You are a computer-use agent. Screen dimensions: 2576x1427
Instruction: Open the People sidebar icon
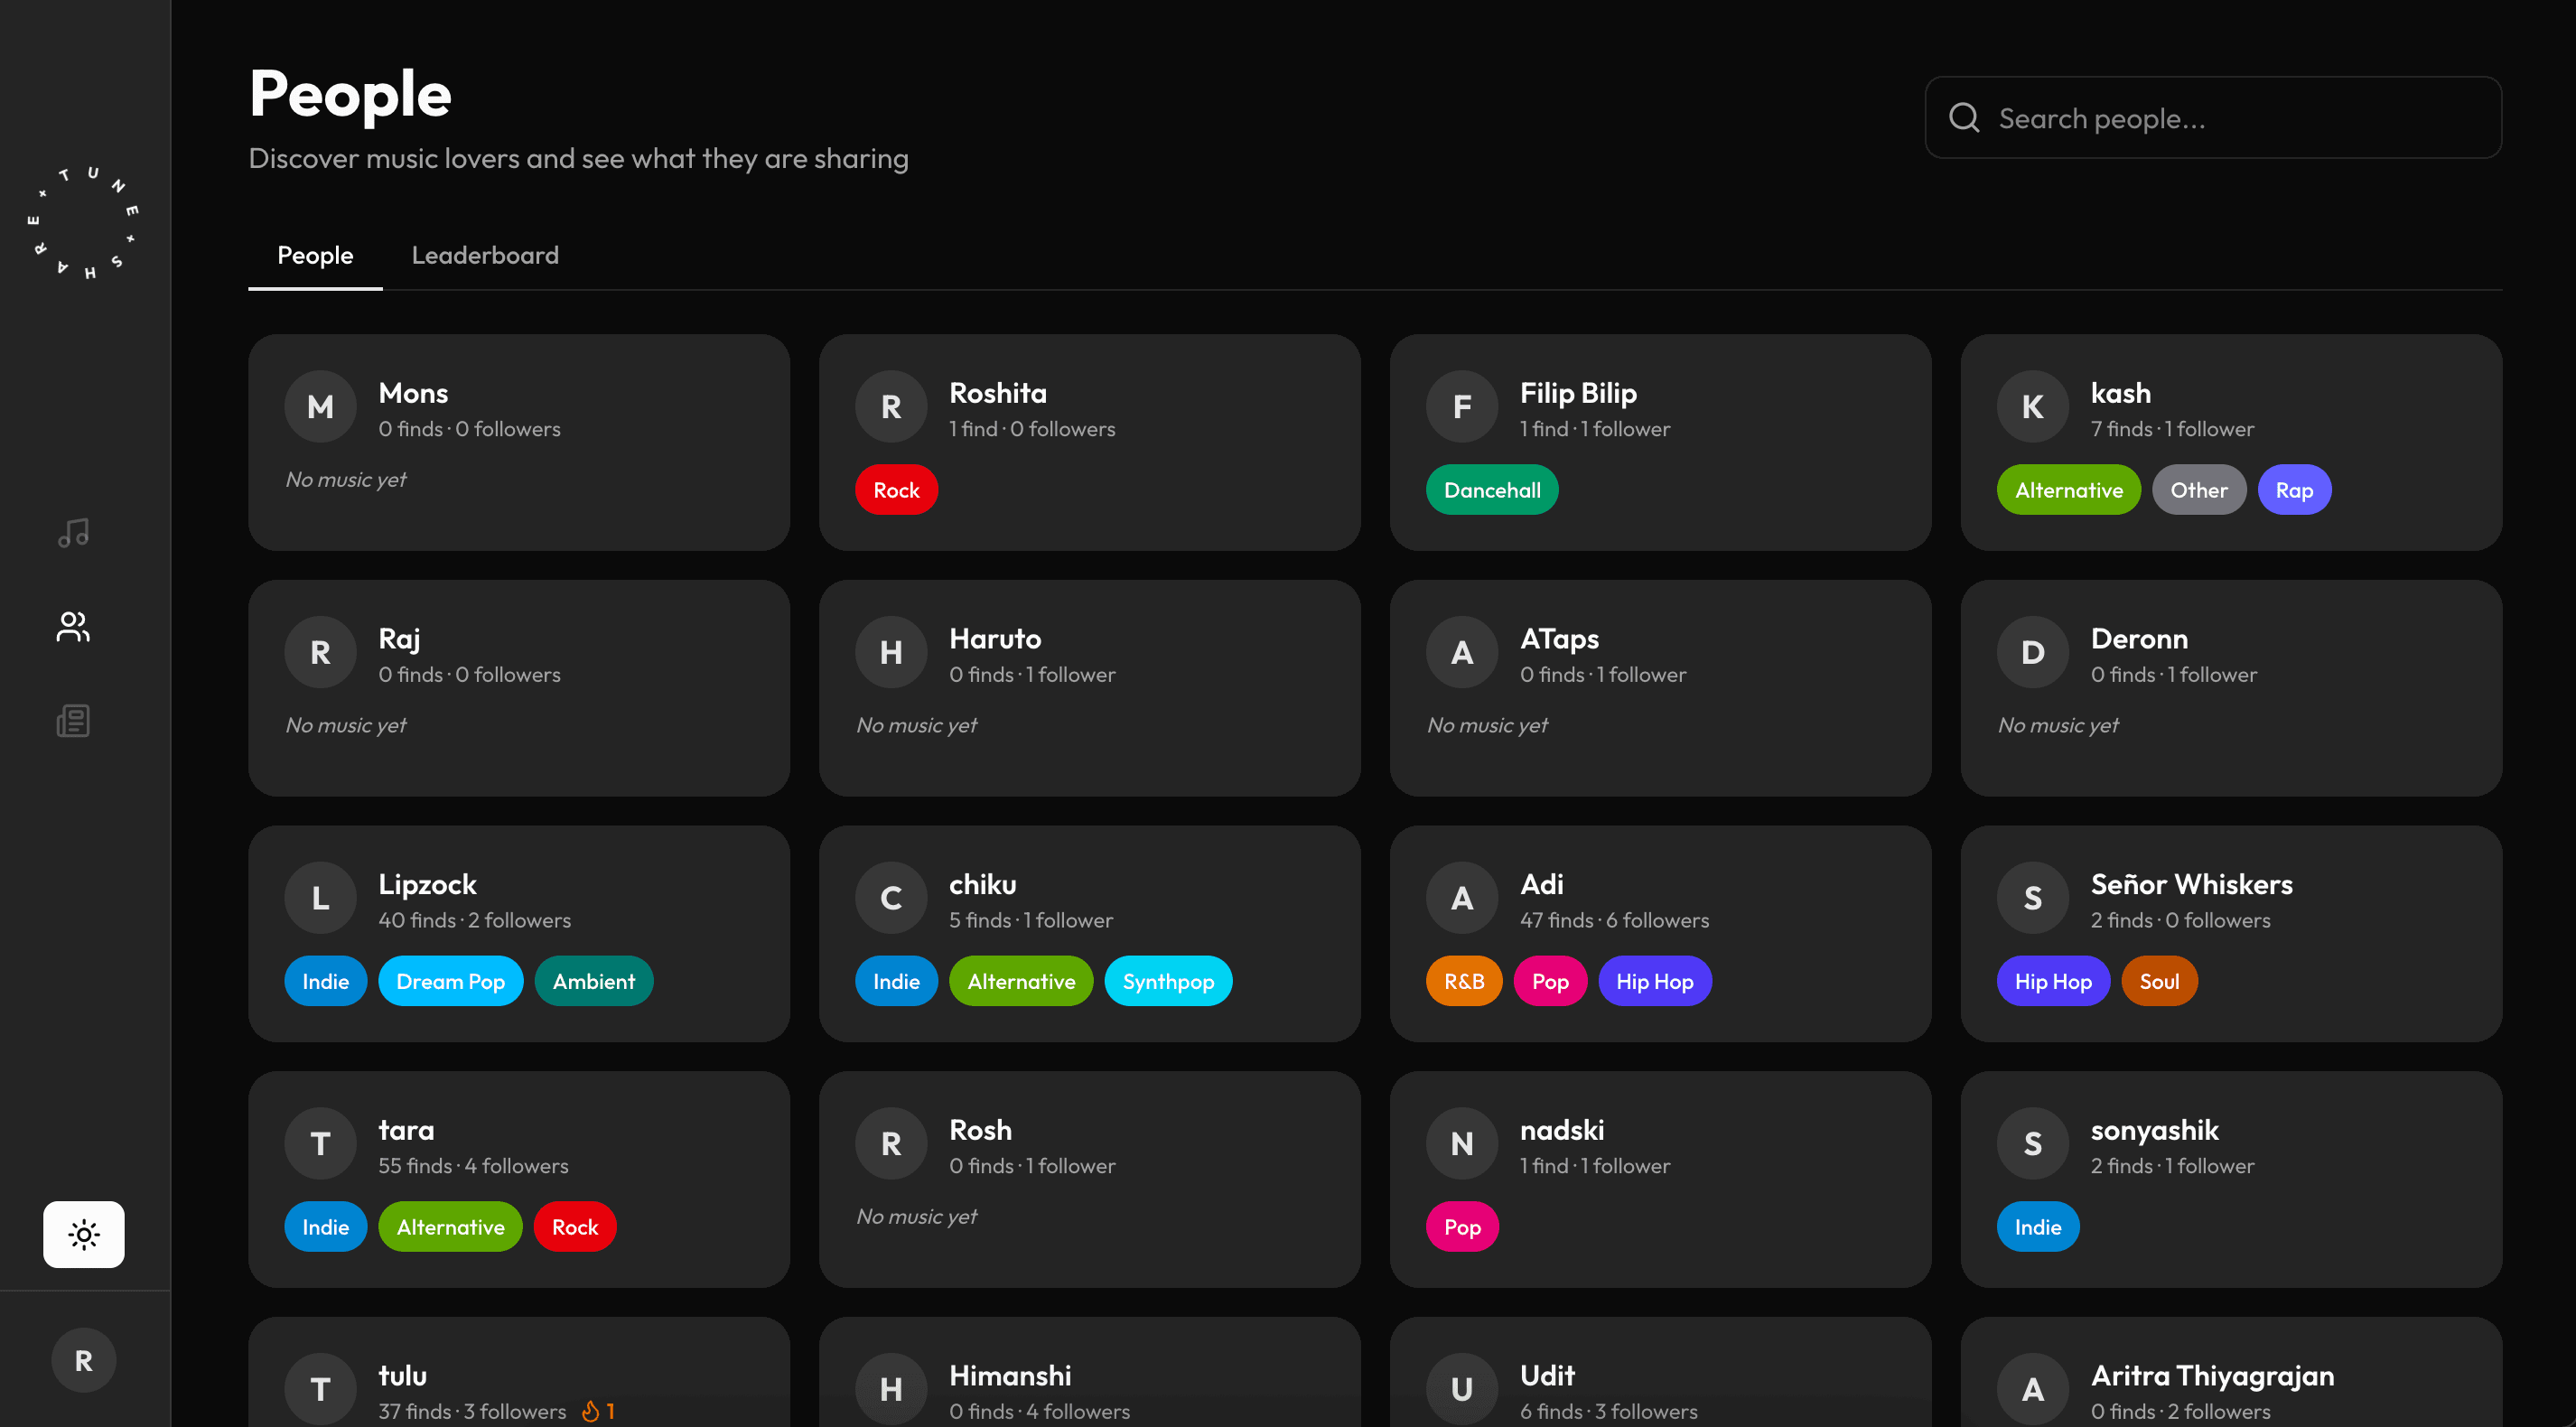pyautogui.click(x=73, y=626)
